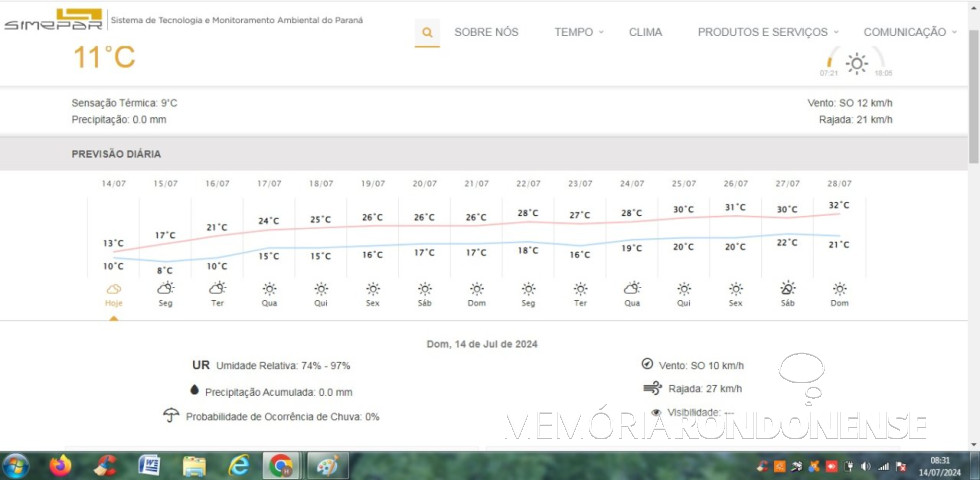Pick the Sáb 27/07 forecast icon
980x480 pixels.
tap(788, 288)
